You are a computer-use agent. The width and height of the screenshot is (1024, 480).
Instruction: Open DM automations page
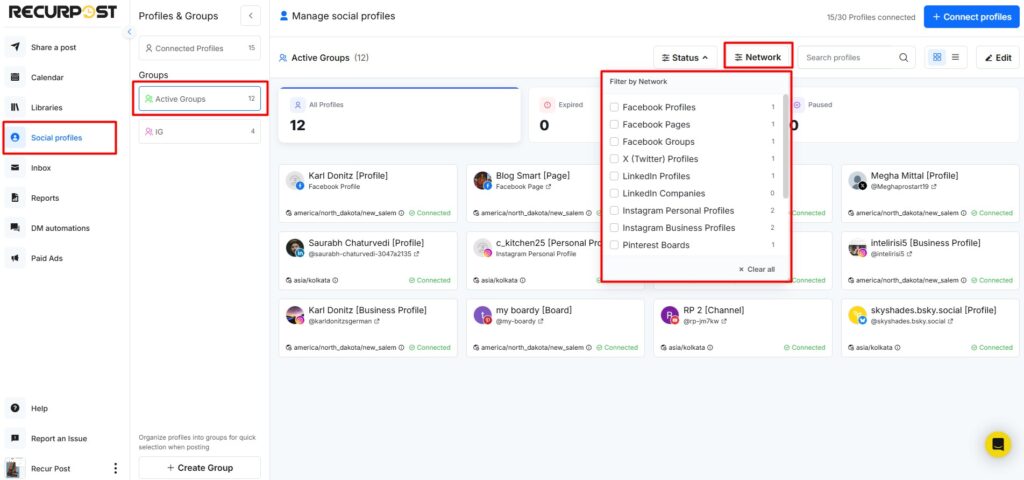point(59,228)
